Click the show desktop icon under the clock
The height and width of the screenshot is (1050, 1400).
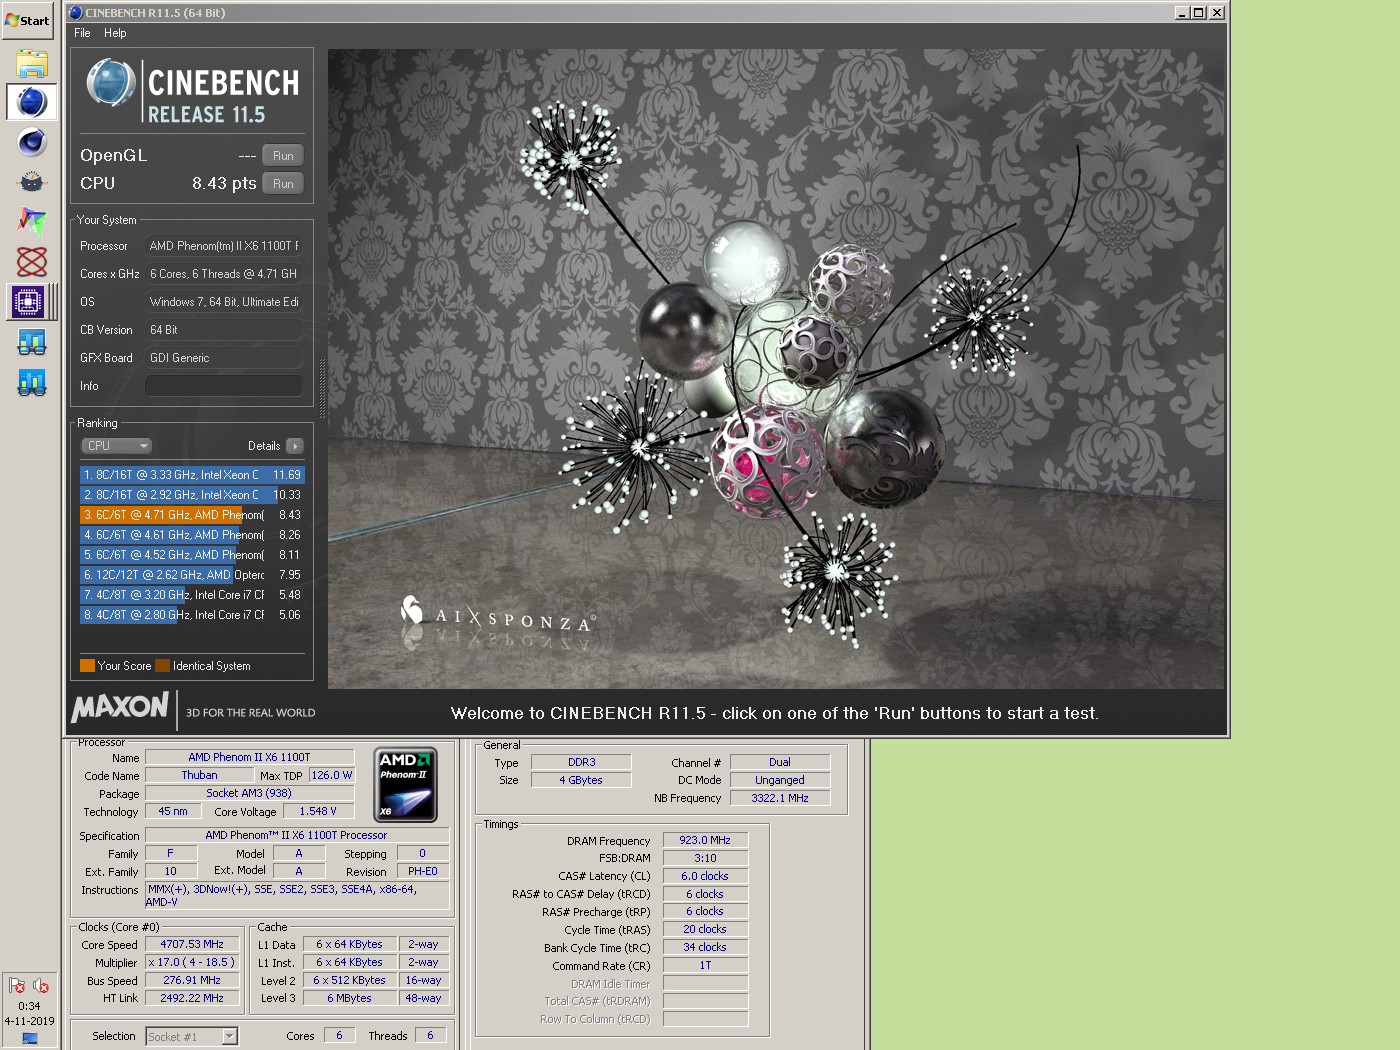point(29,1038)
